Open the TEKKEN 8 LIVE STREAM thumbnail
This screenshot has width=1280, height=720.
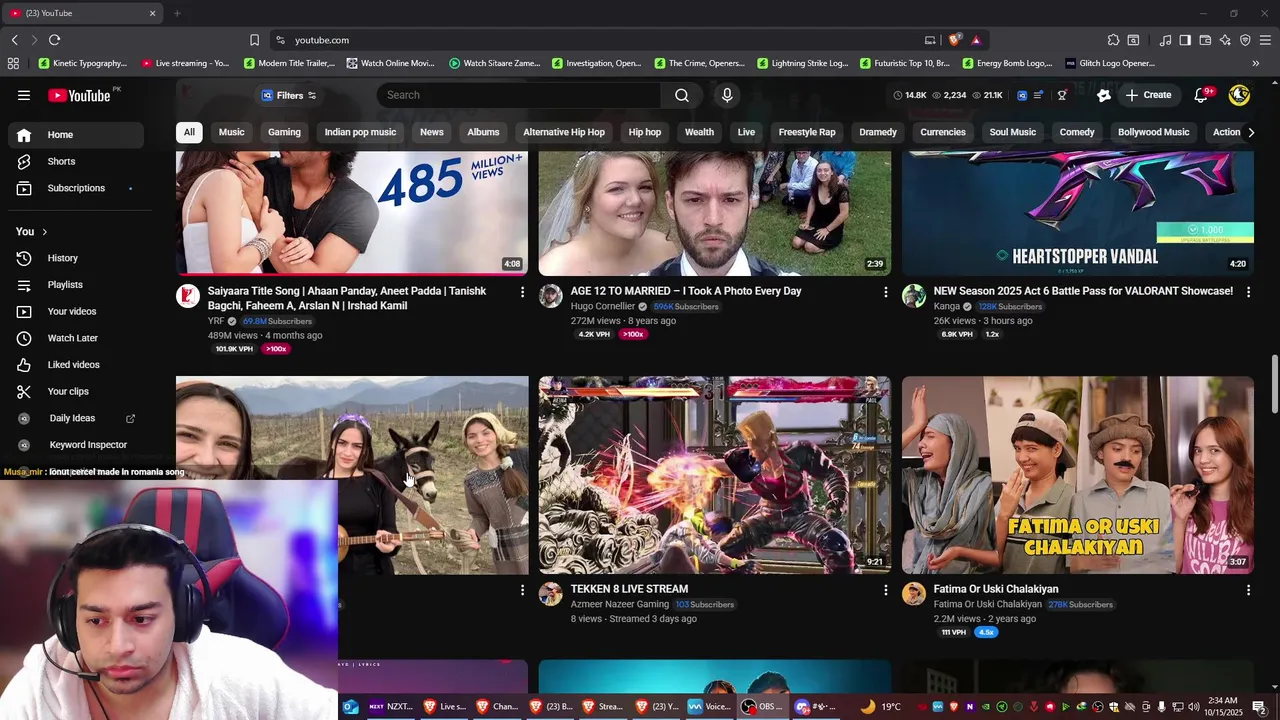coord(714,475)
